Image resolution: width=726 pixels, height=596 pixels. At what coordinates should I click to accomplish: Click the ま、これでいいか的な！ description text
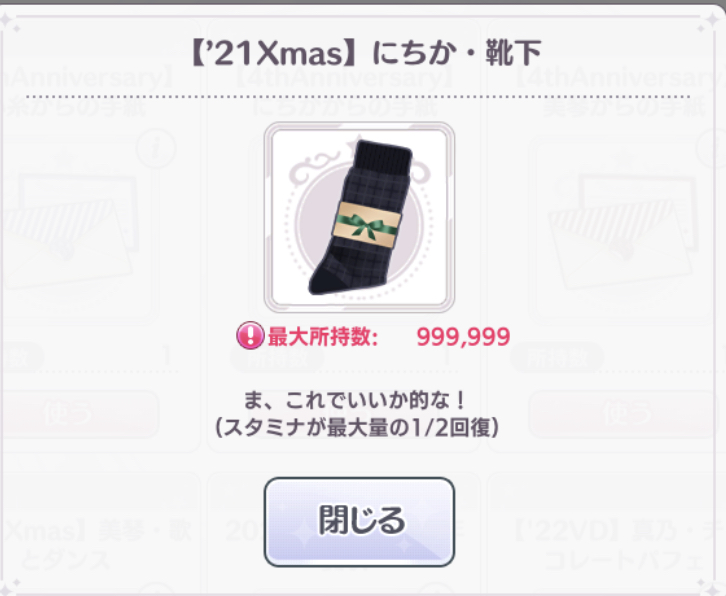[356, 401]
